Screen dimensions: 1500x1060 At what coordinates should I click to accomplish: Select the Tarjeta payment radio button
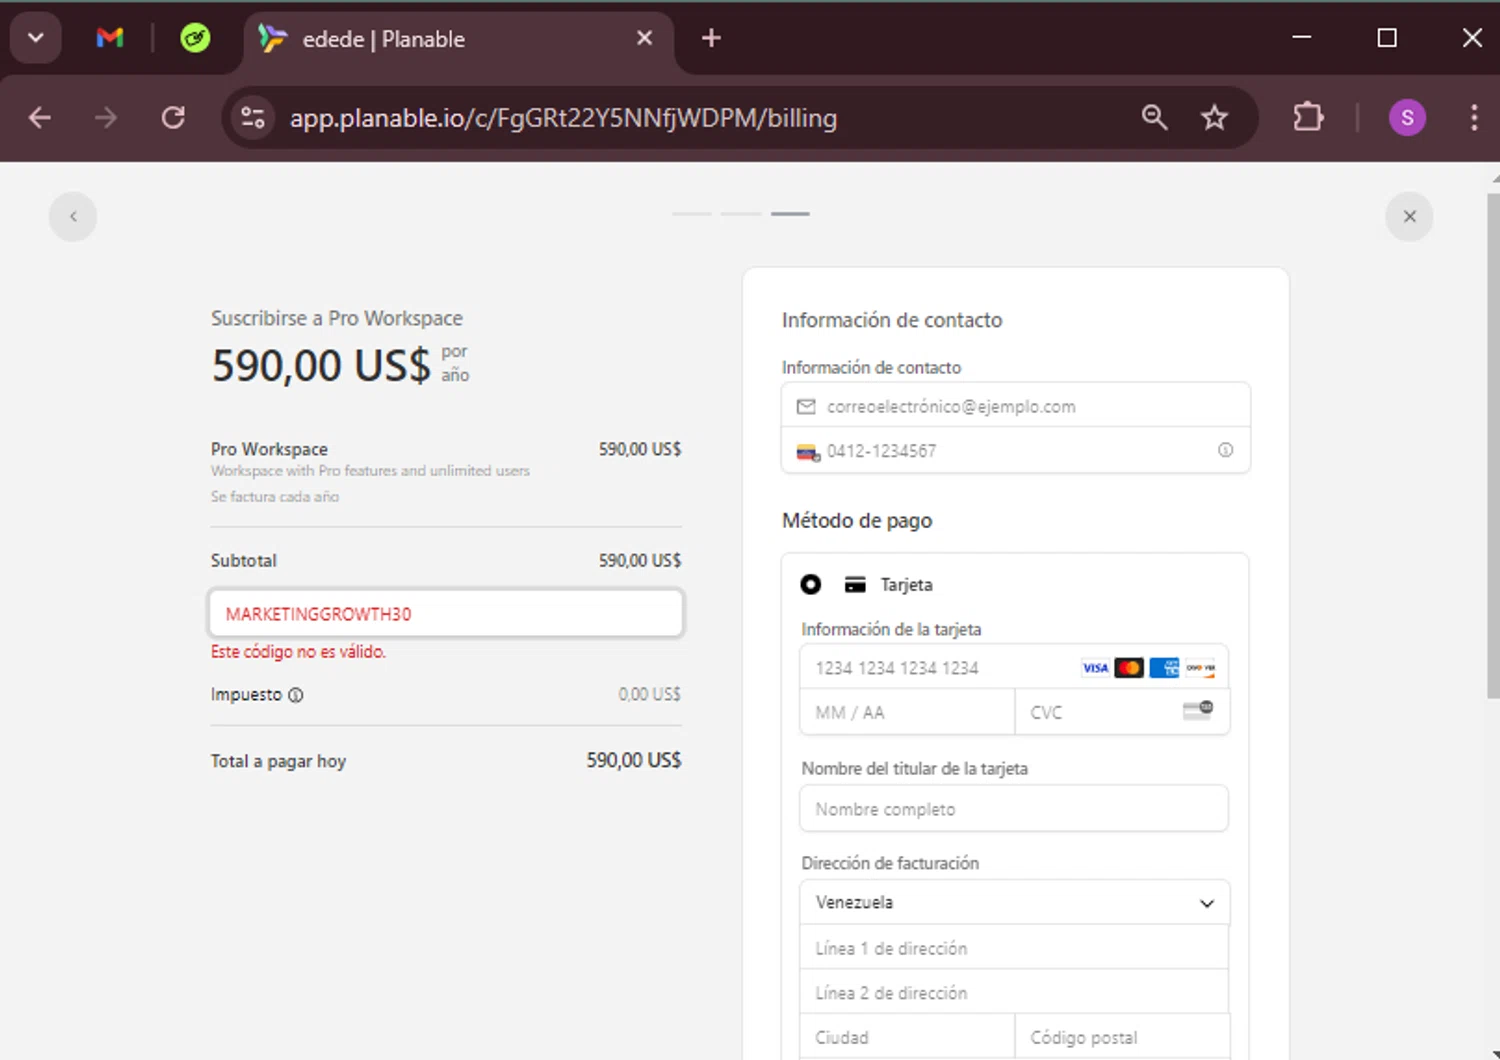(811, 585)
